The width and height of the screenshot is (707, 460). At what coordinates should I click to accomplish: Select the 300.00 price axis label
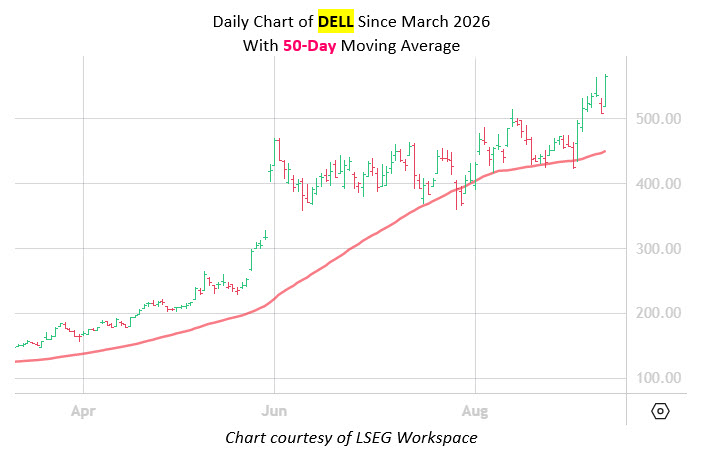[658, 248]
